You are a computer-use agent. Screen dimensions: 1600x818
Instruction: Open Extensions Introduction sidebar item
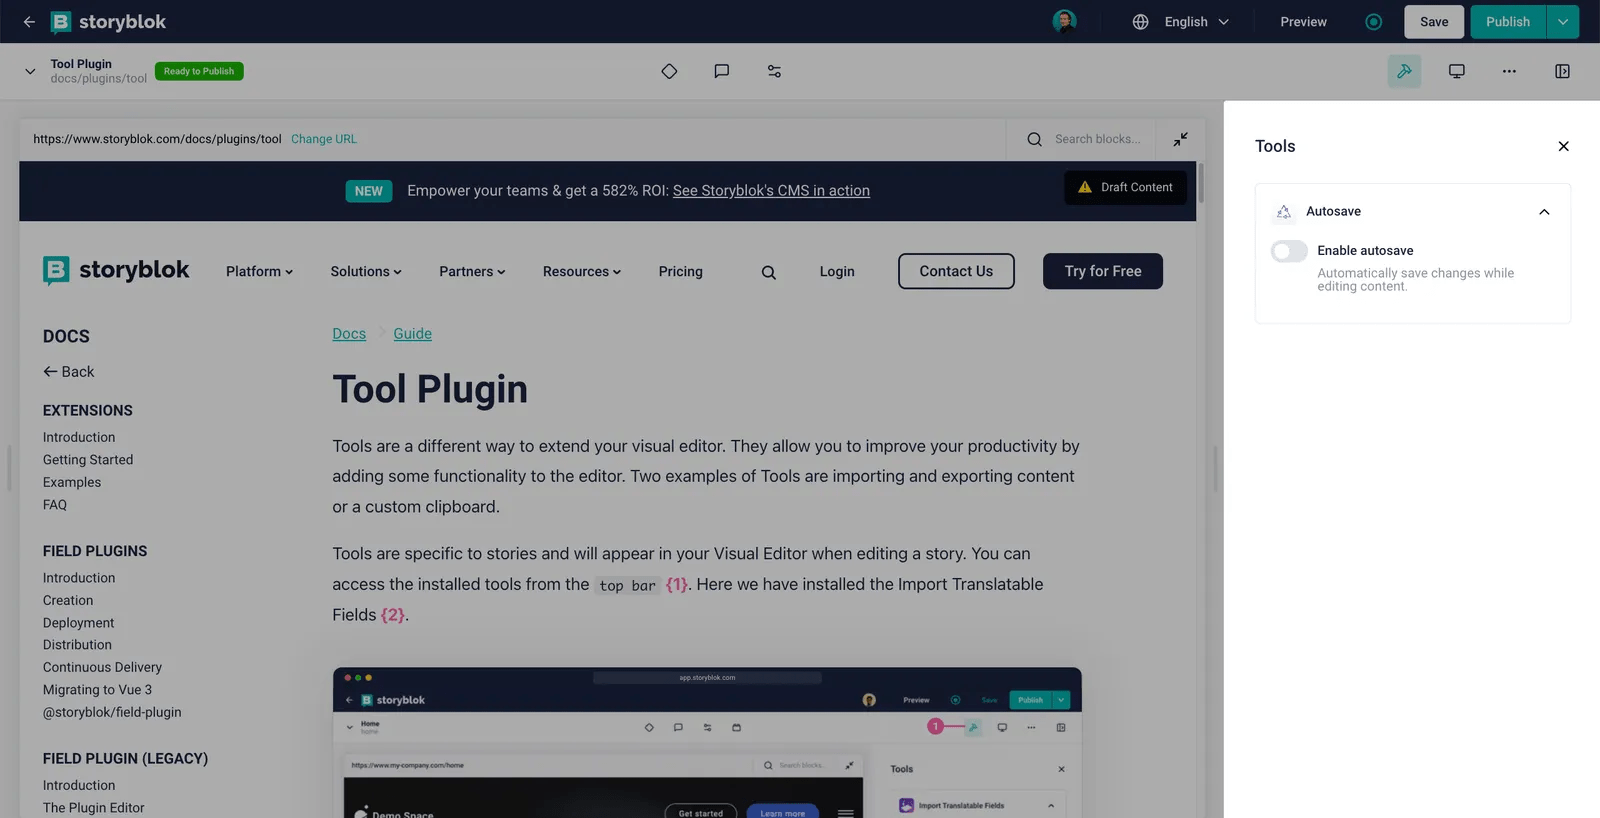(x=79, y=437)
